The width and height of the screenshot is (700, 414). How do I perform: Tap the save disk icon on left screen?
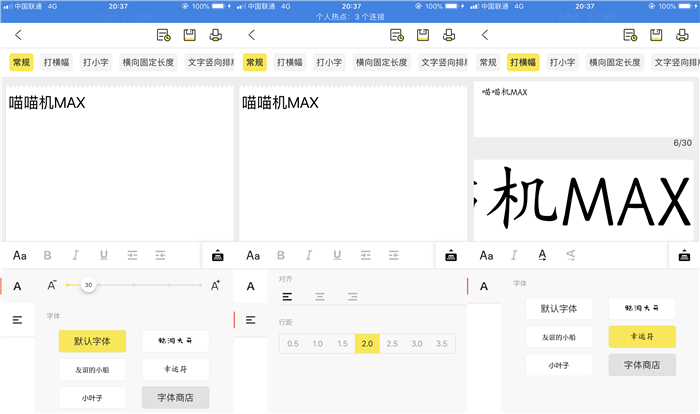(190, 35)
